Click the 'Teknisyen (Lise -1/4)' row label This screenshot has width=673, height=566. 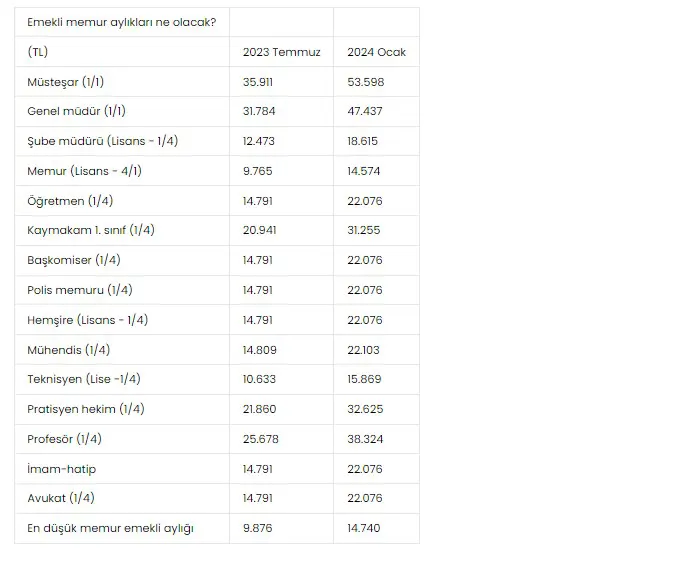83,379
